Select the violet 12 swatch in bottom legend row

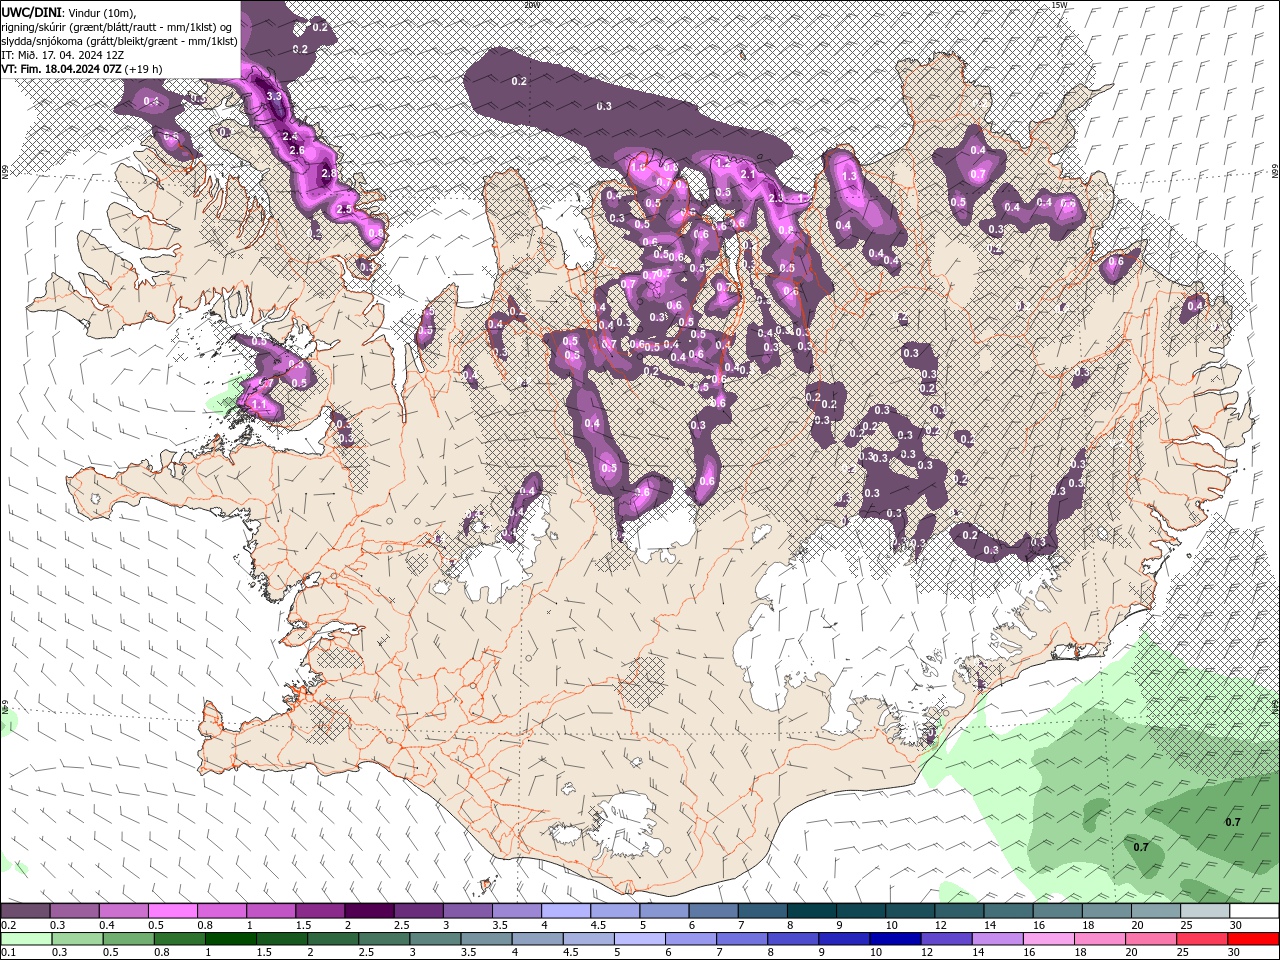[x=945, y=939]
